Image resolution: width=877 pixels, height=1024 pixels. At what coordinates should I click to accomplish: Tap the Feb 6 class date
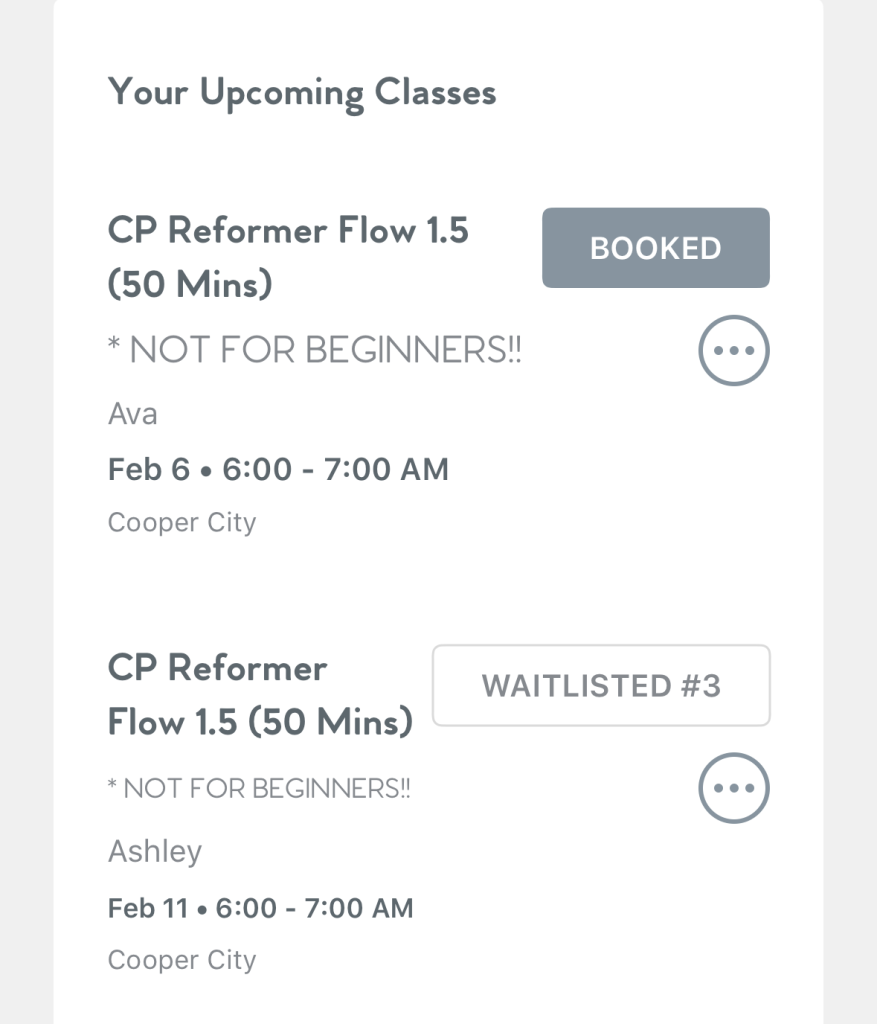(148, 469)
